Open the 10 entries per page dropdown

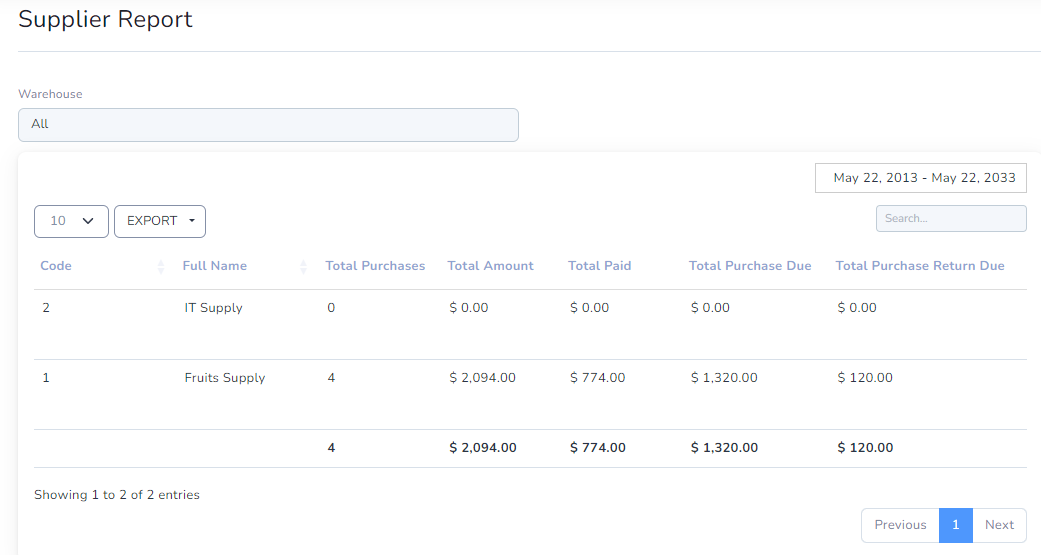[71, 221]
